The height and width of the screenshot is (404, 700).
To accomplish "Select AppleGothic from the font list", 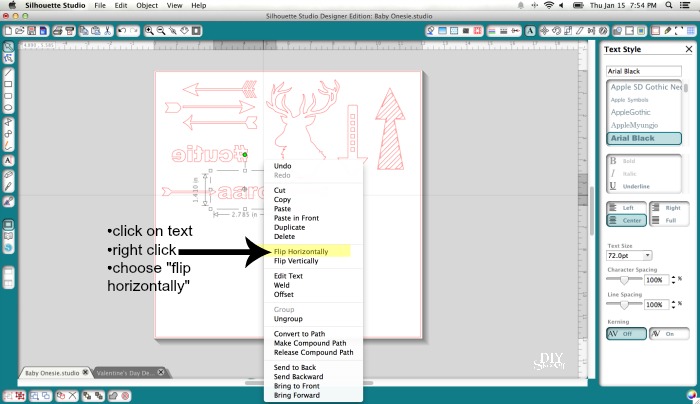I will click(628, 112).
